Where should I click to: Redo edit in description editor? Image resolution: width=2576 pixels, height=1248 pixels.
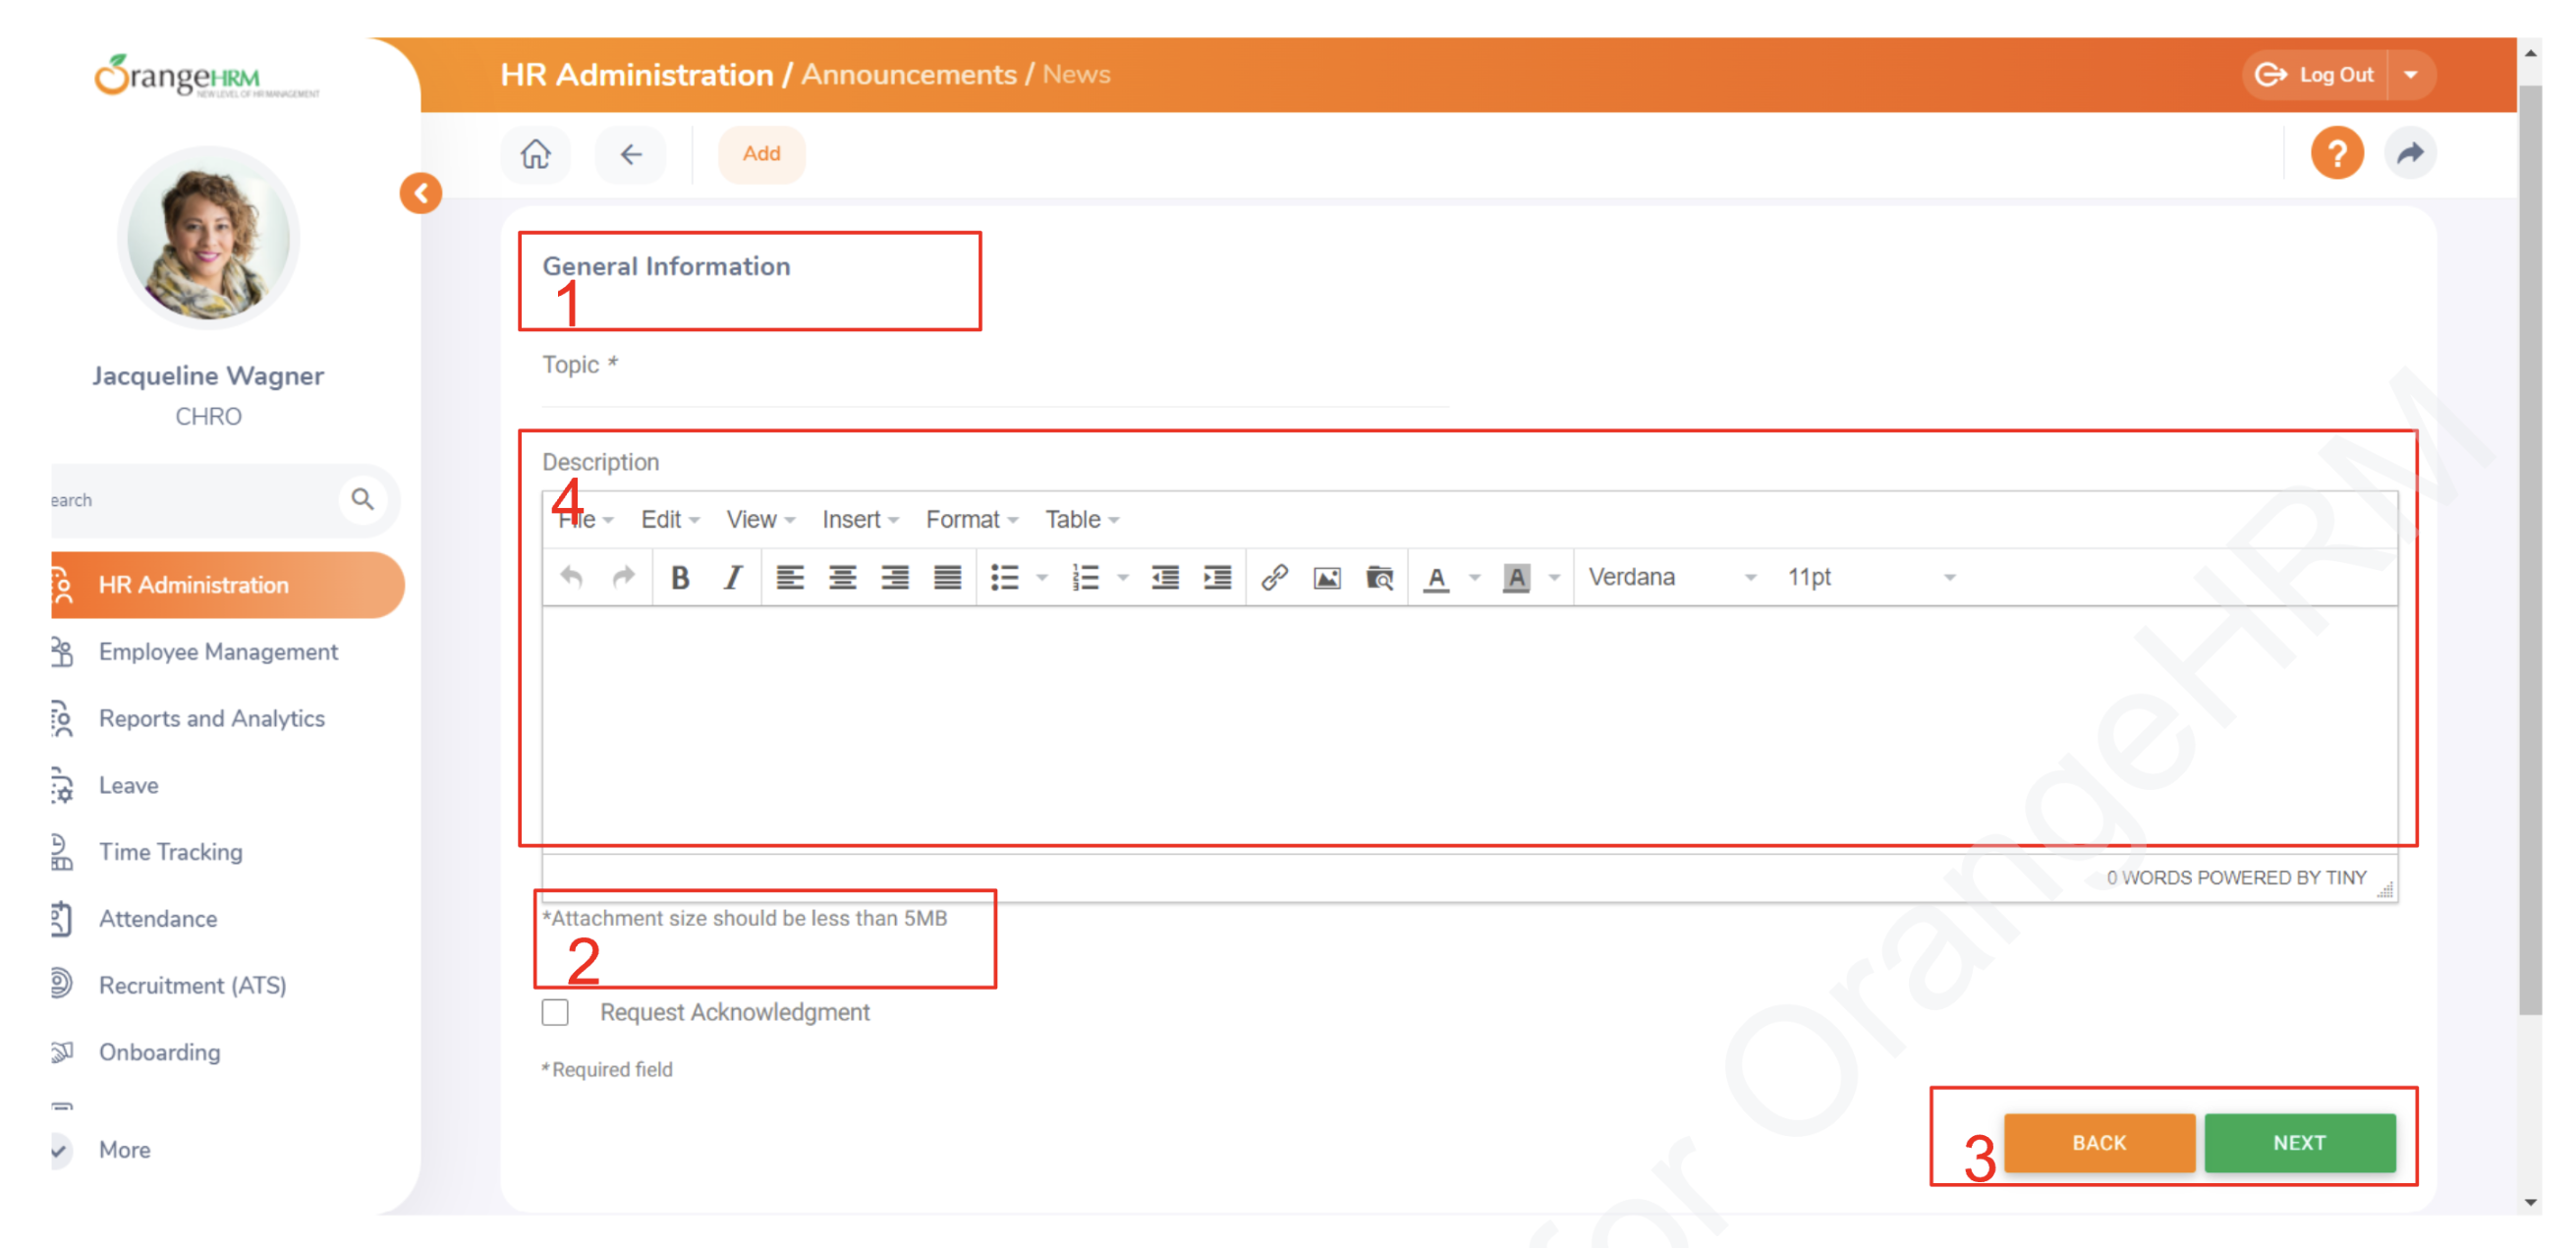point(623,577)
